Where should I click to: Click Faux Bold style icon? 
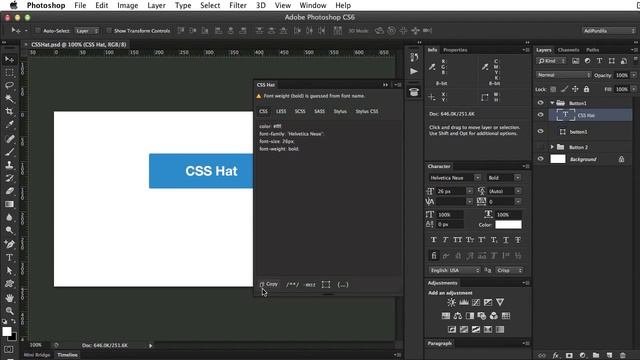click(x=433, y=240)
